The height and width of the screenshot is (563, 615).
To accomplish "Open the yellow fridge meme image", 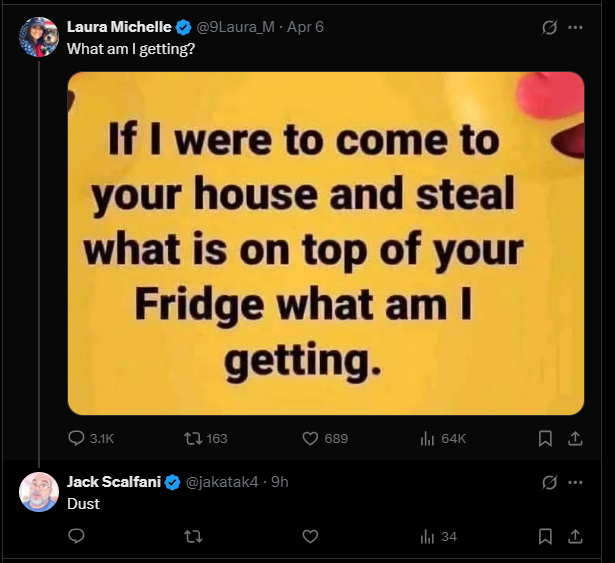I will [326, 243].
